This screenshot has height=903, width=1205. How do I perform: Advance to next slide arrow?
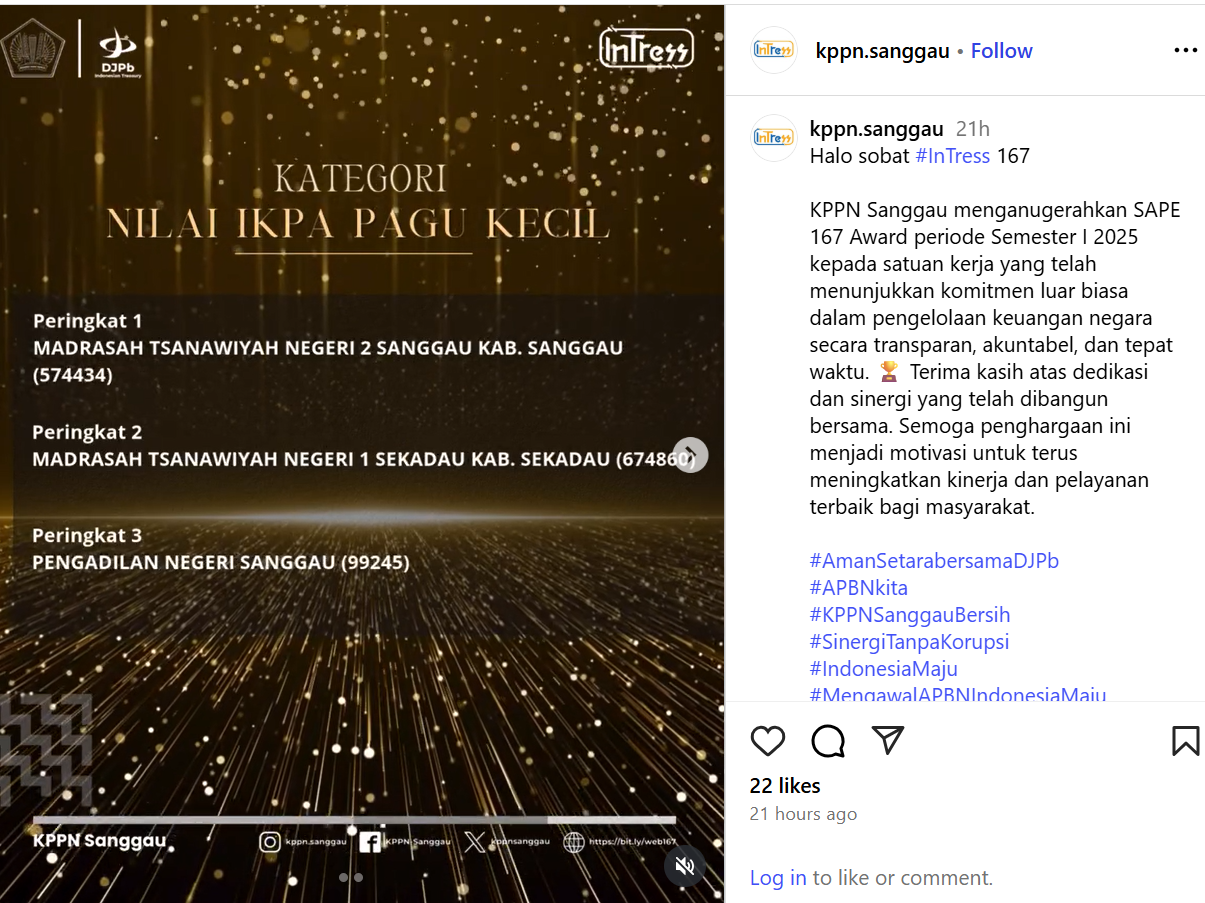[x=690, y=455]
